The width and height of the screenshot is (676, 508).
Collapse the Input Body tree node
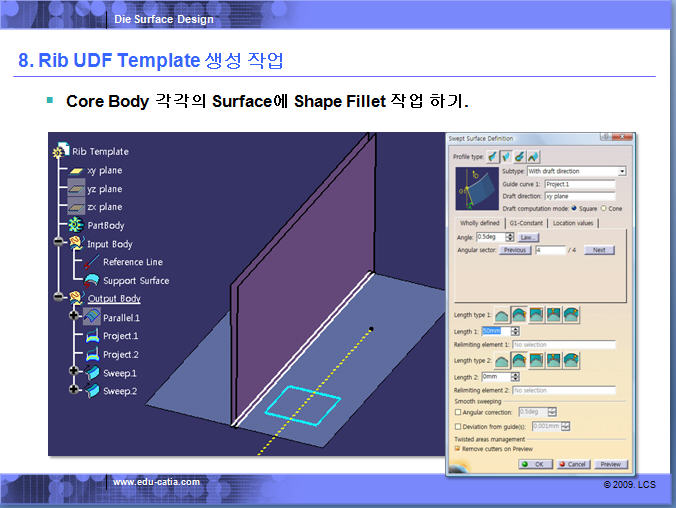59,244
